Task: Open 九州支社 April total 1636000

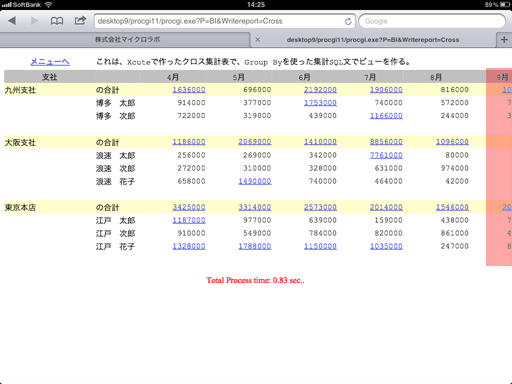Action: click(189, 90)
